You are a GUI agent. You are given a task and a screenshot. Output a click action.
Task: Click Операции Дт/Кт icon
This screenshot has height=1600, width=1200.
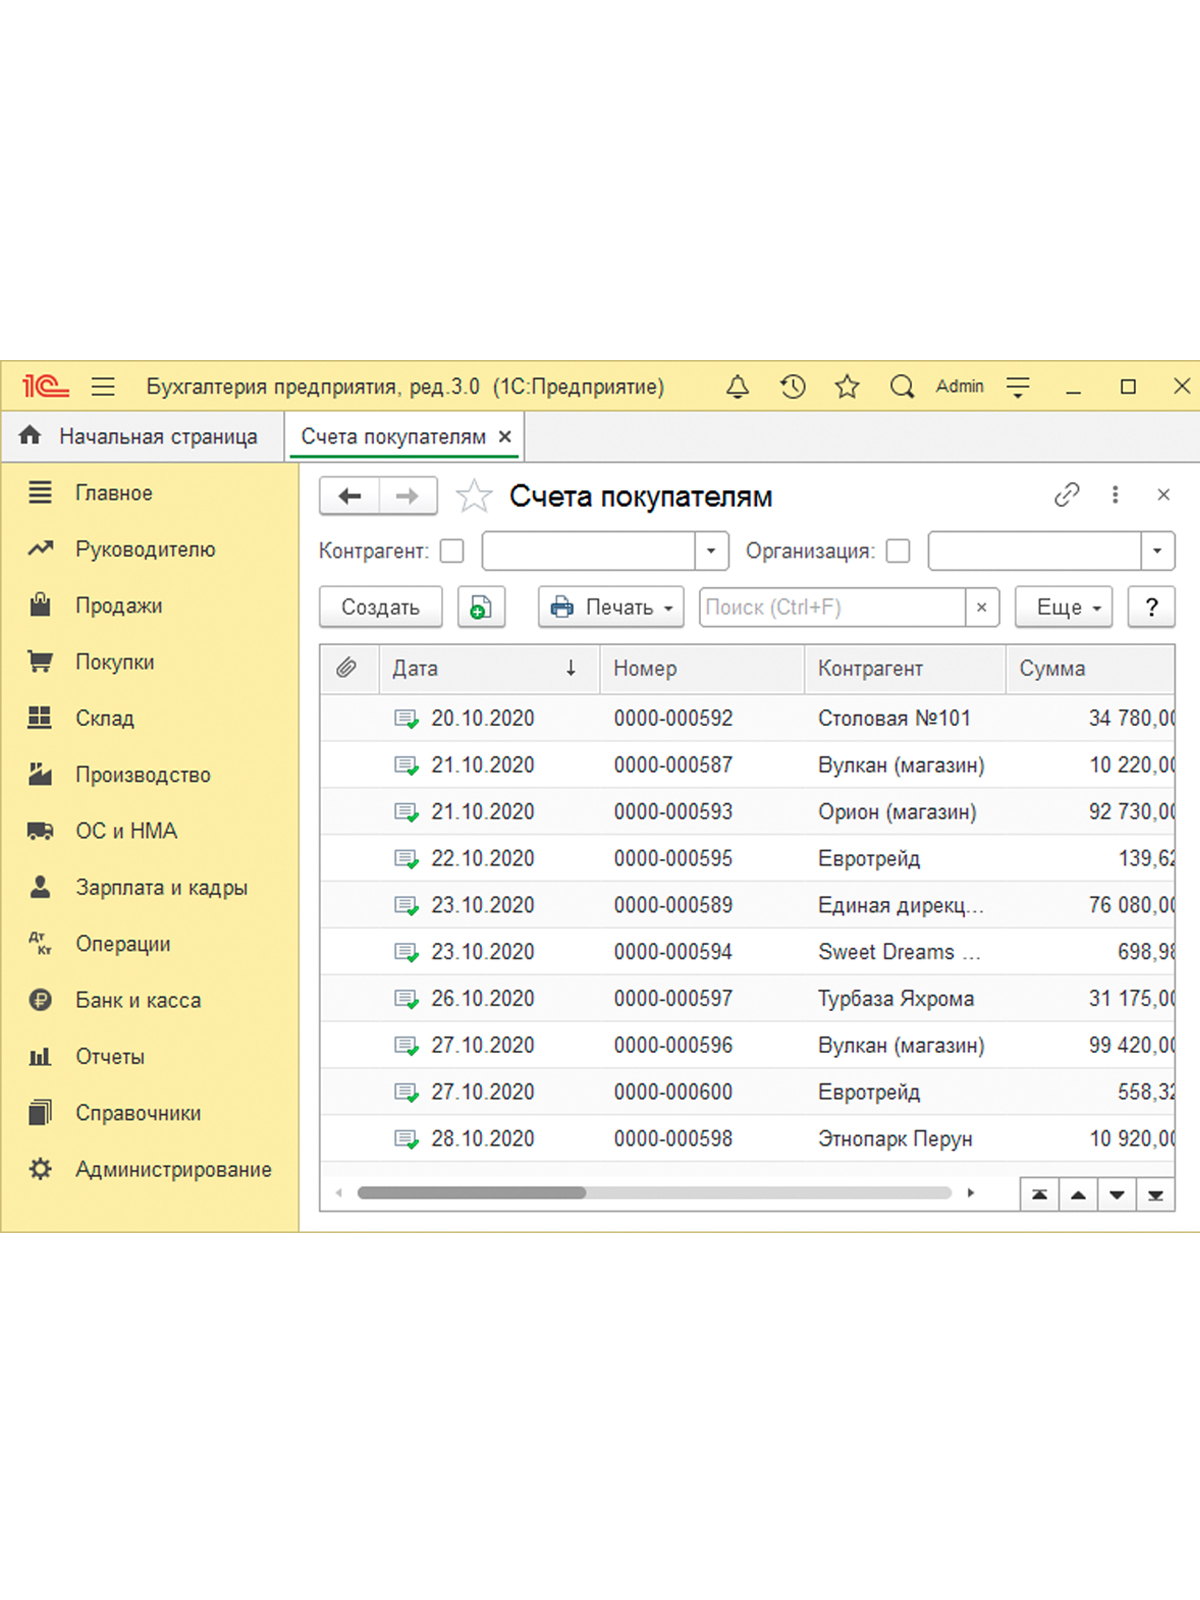click(x=40, y=943)
